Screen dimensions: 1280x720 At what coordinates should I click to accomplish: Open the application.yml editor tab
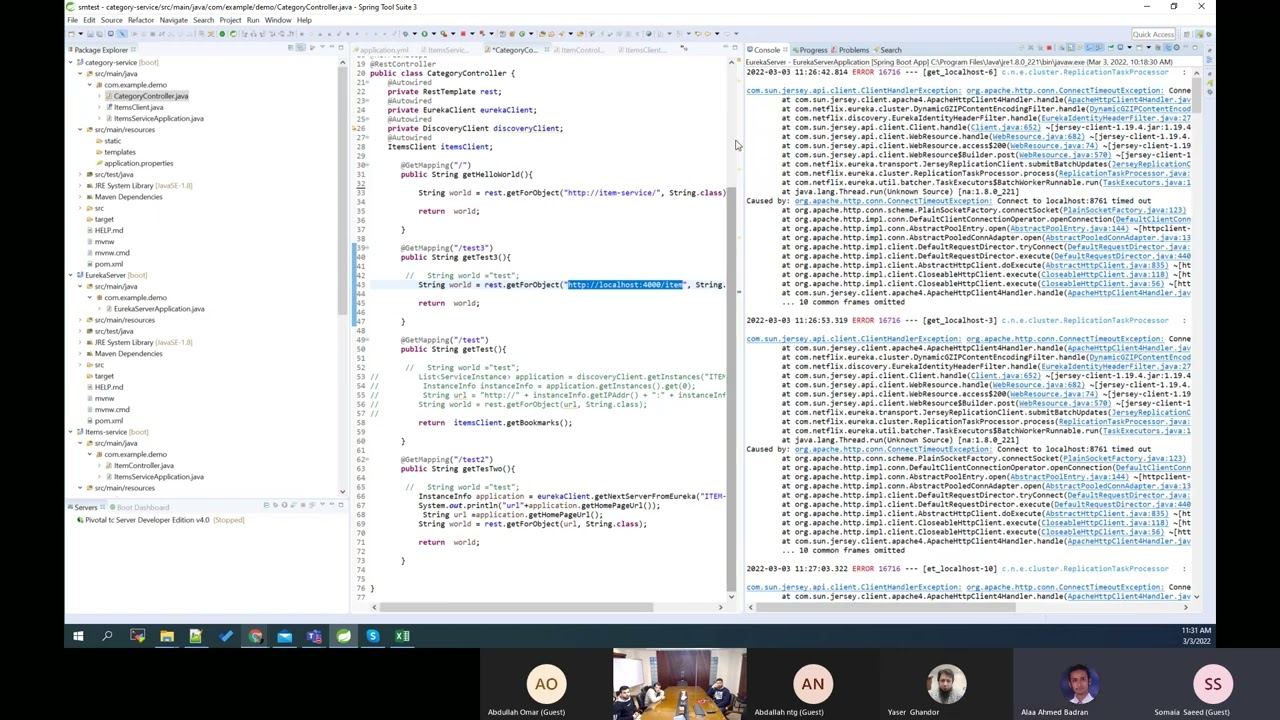pos(382,50)
